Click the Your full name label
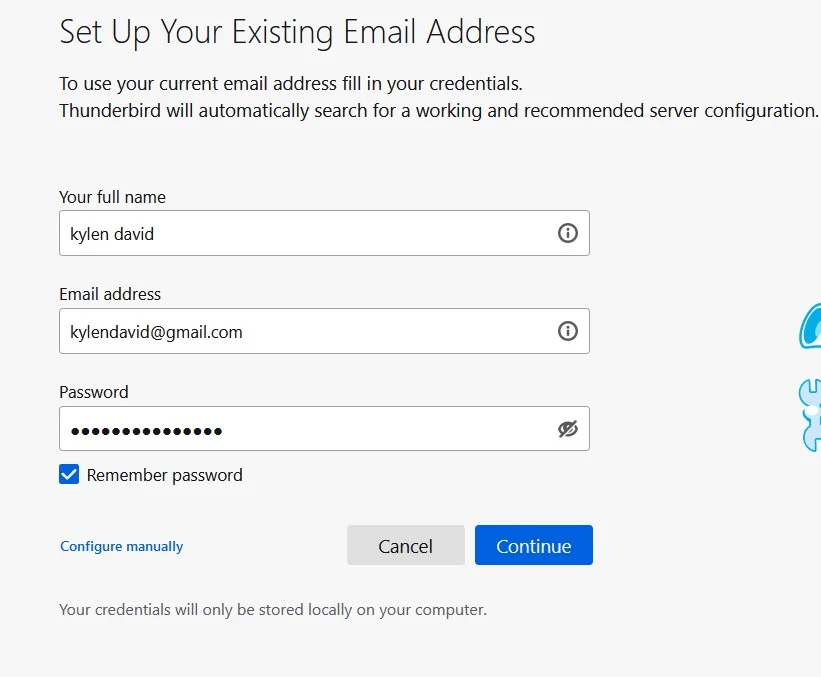This screenshot has width=821, height=677. [x=111, y=197]
